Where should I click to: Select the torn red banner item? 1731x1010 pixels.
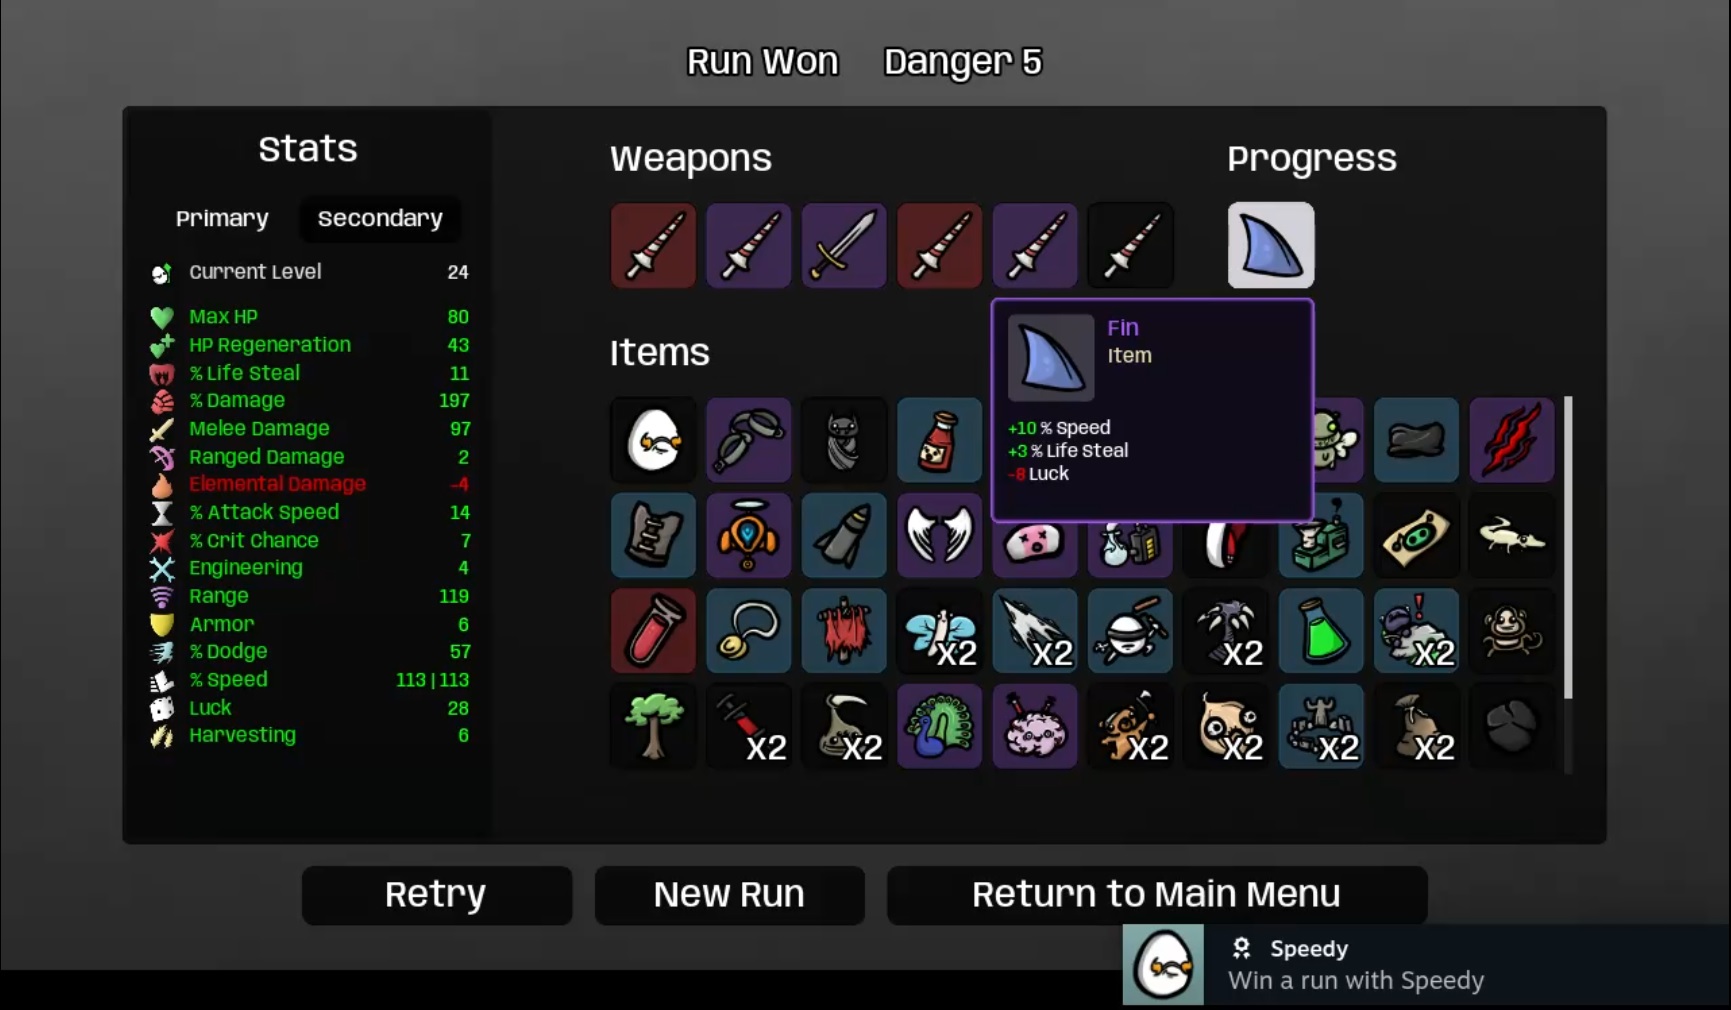click(x=844, y=631)
